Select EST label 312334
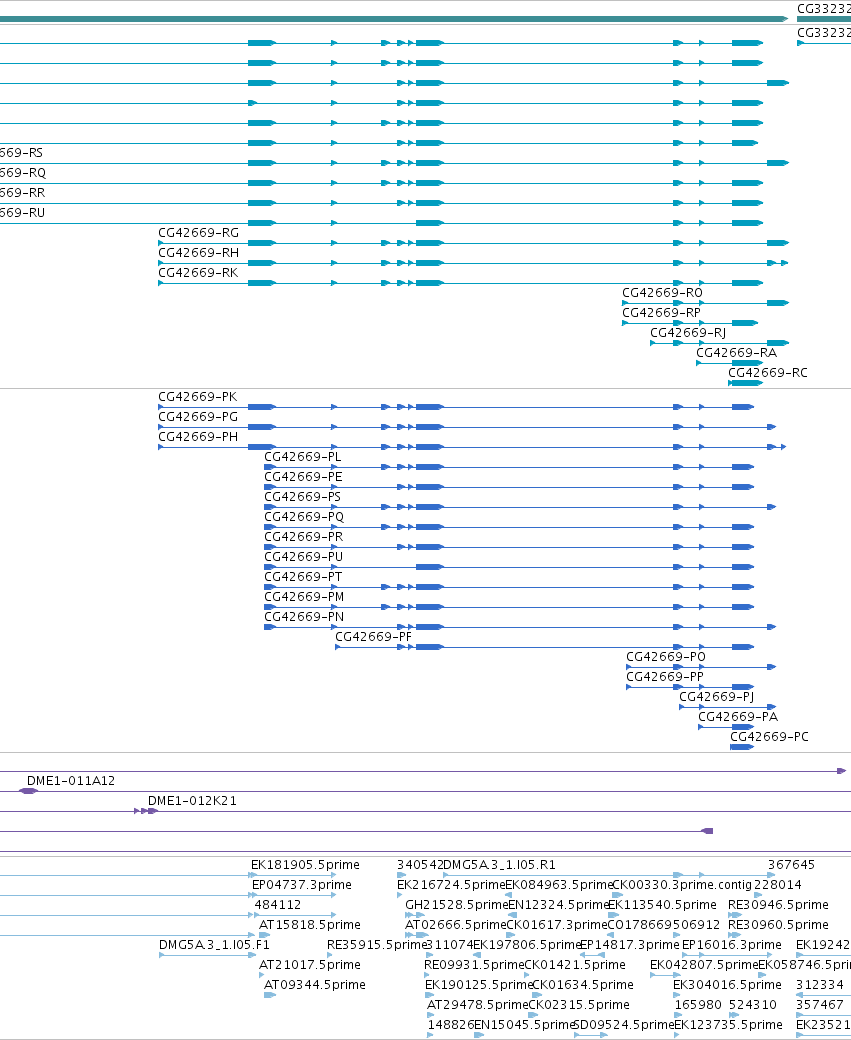Viewport: 851px width, 1040px height. coord(820,984)
